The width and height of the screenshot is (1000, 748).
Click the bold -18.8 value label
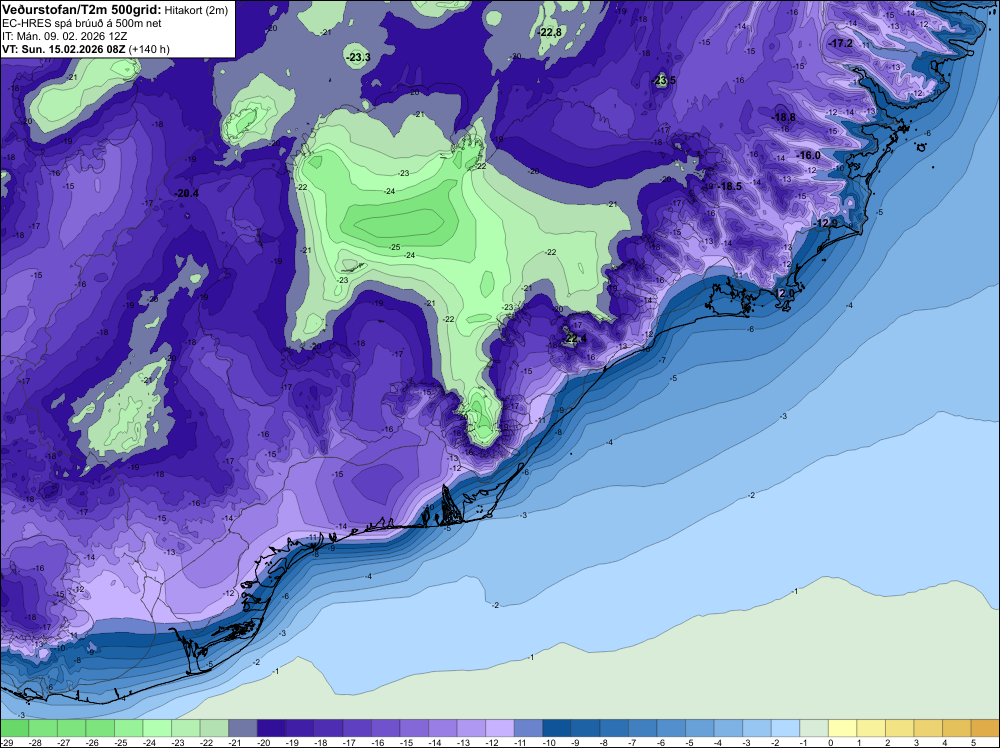tap(784, 117)
